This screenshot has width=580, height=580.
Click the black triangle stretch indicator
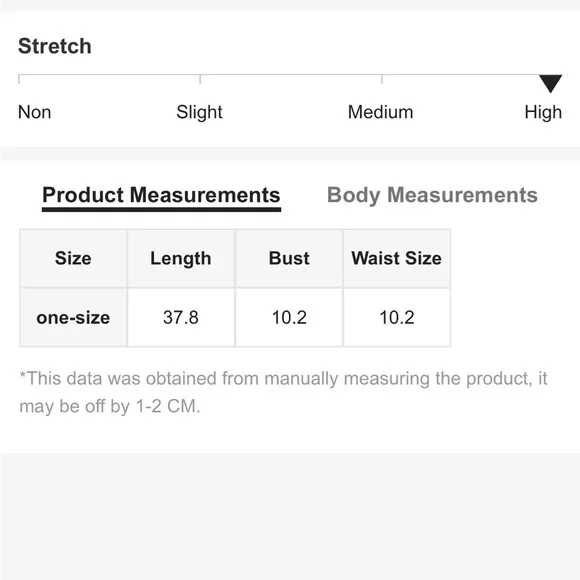(550, 84)
